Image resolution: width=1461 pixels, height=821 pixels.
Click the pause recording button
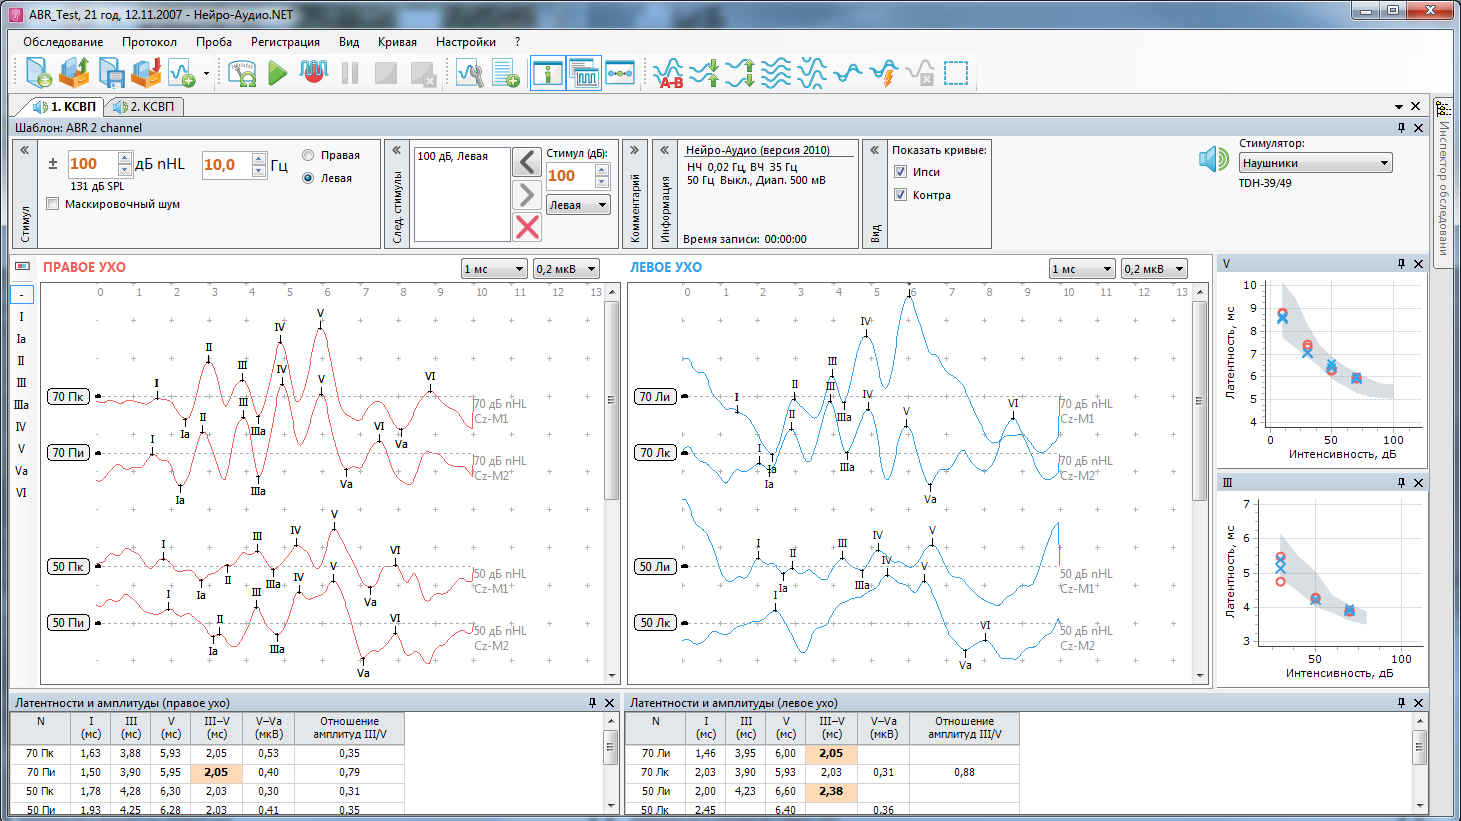(350, 73)
